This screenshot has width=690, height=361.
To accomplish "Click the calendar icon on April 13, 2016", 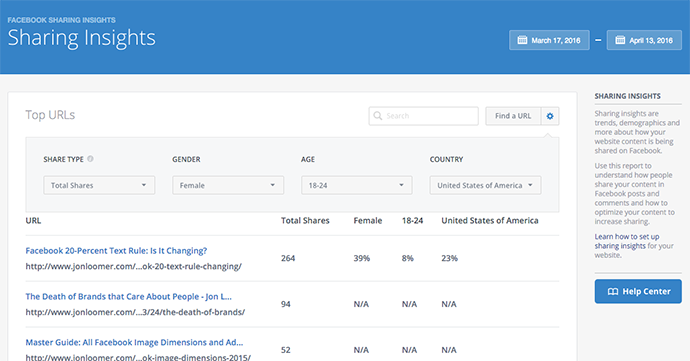I will pos(620,40).
